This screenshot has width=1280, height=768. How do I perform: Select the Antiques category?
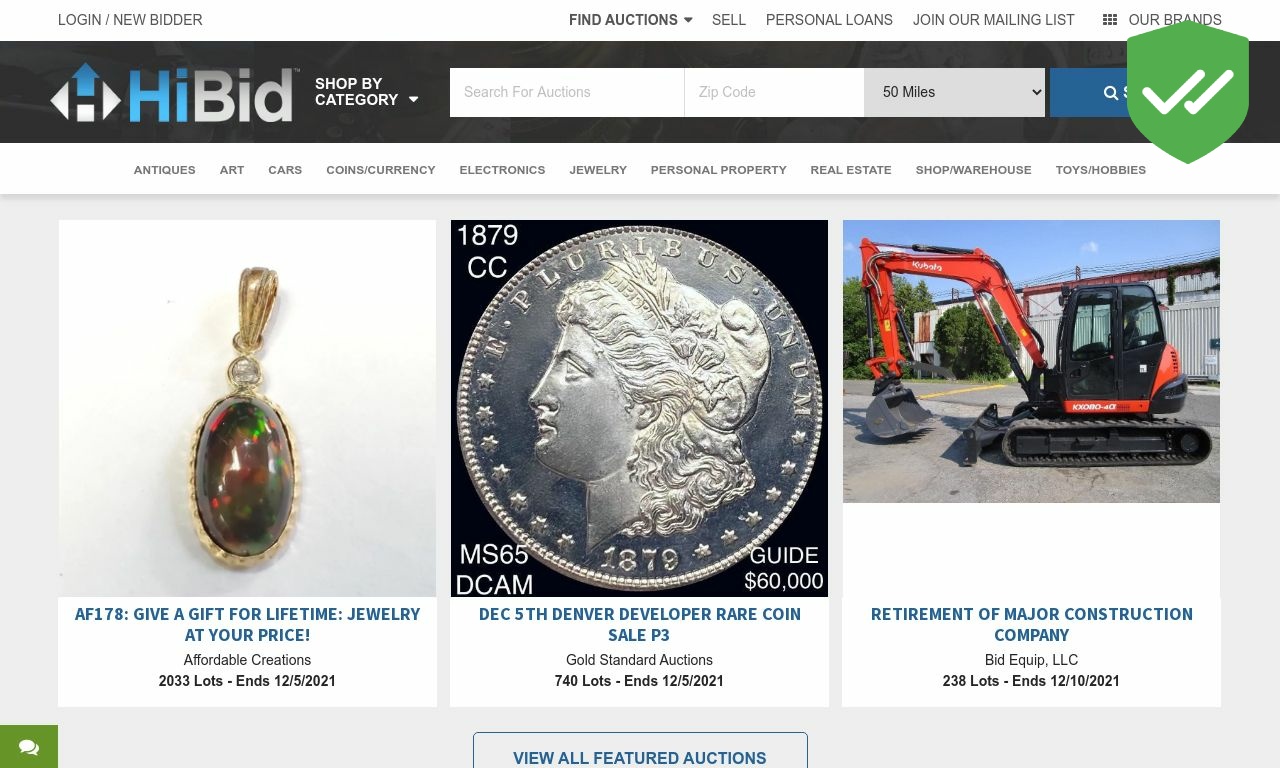(x=164, y=170)
